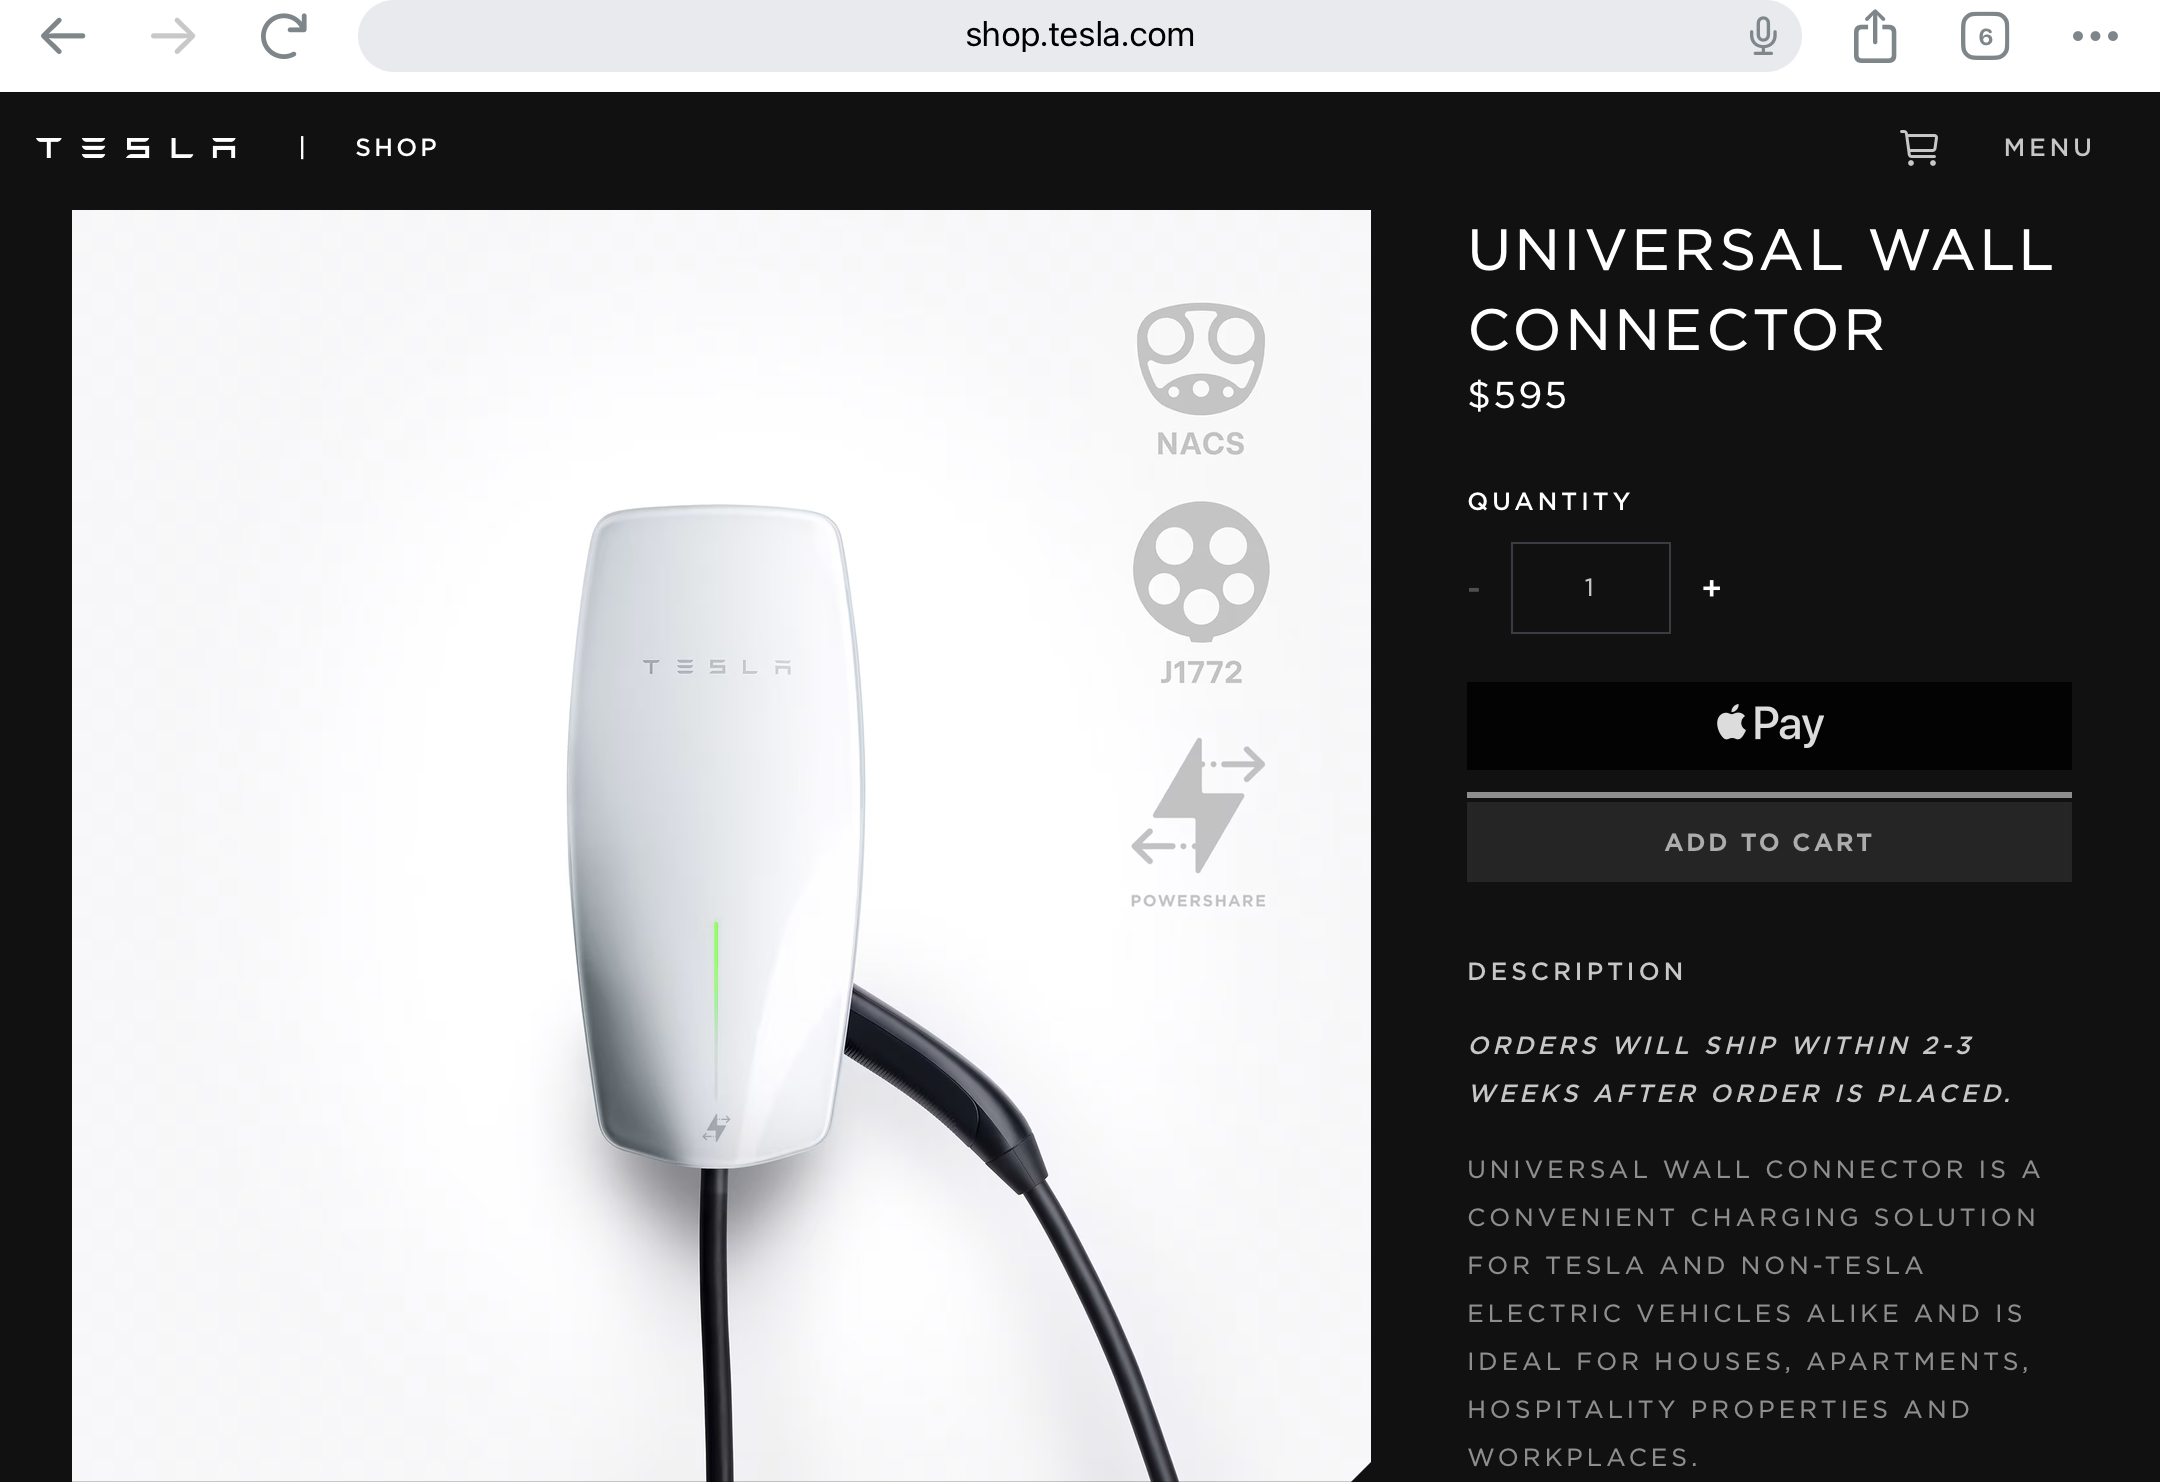Tap the microphone icon in the address bar
Screen dimensions: 2160x1482
[1763, 36]
